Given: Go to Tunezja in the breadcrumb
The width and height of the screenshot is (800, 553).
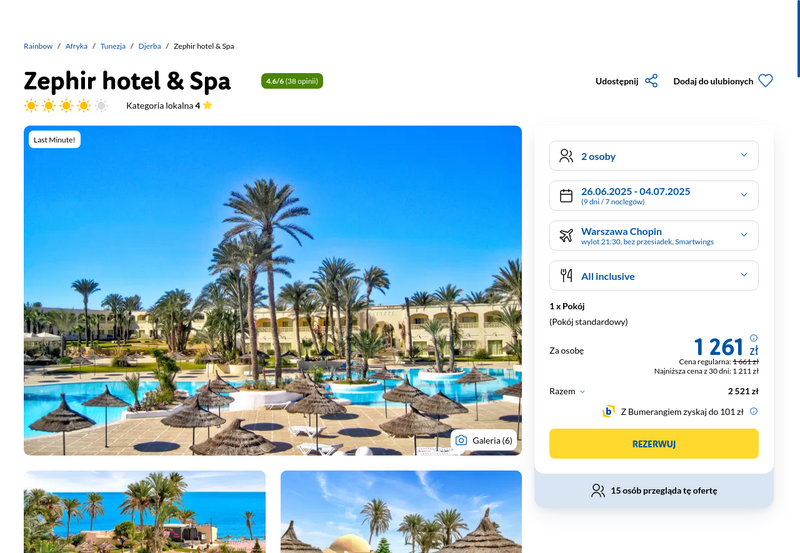Looking at the screenshot, I should [113, 46].
